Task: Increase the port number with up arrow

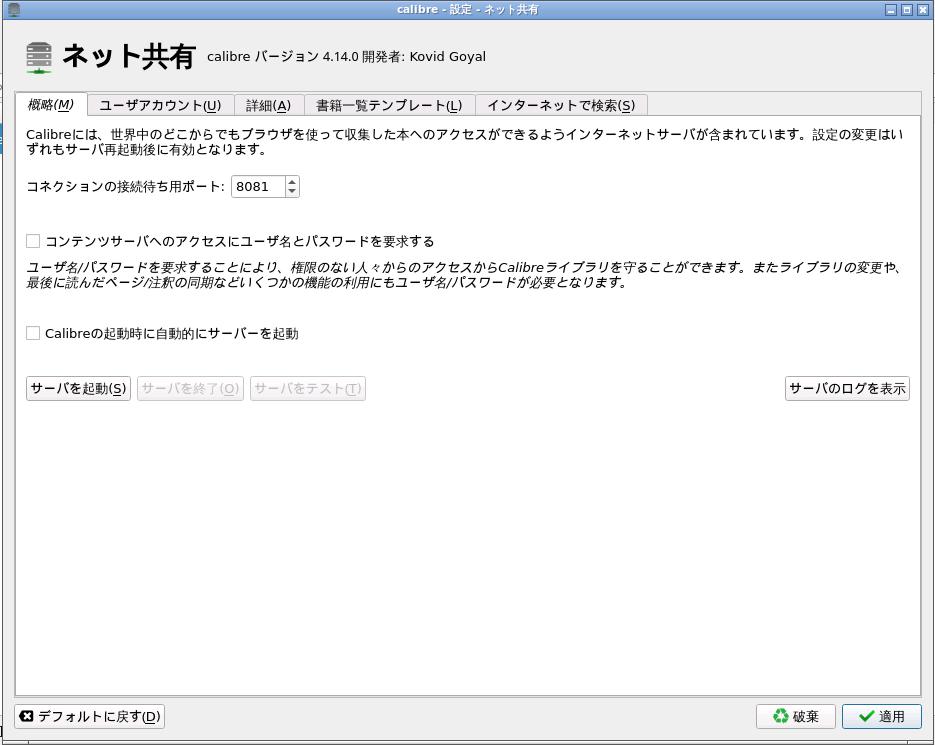Action: (x=292, y=182)
